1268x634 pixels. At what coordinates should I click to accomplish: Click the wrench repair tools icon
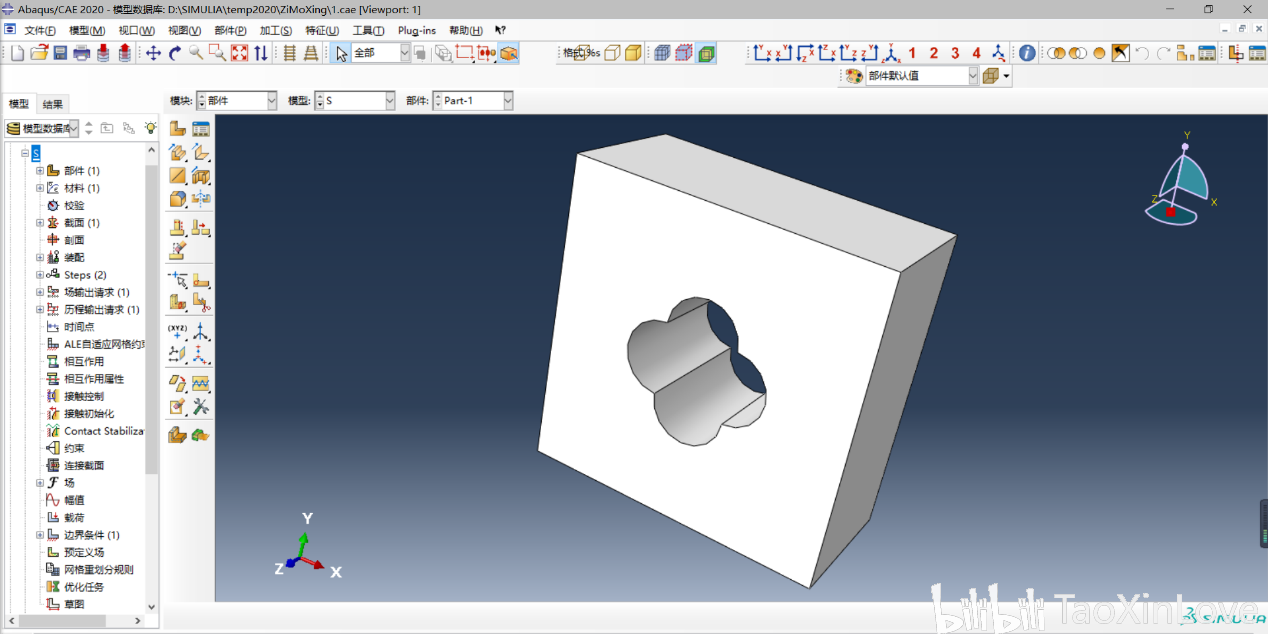click(x=201, y=407)
